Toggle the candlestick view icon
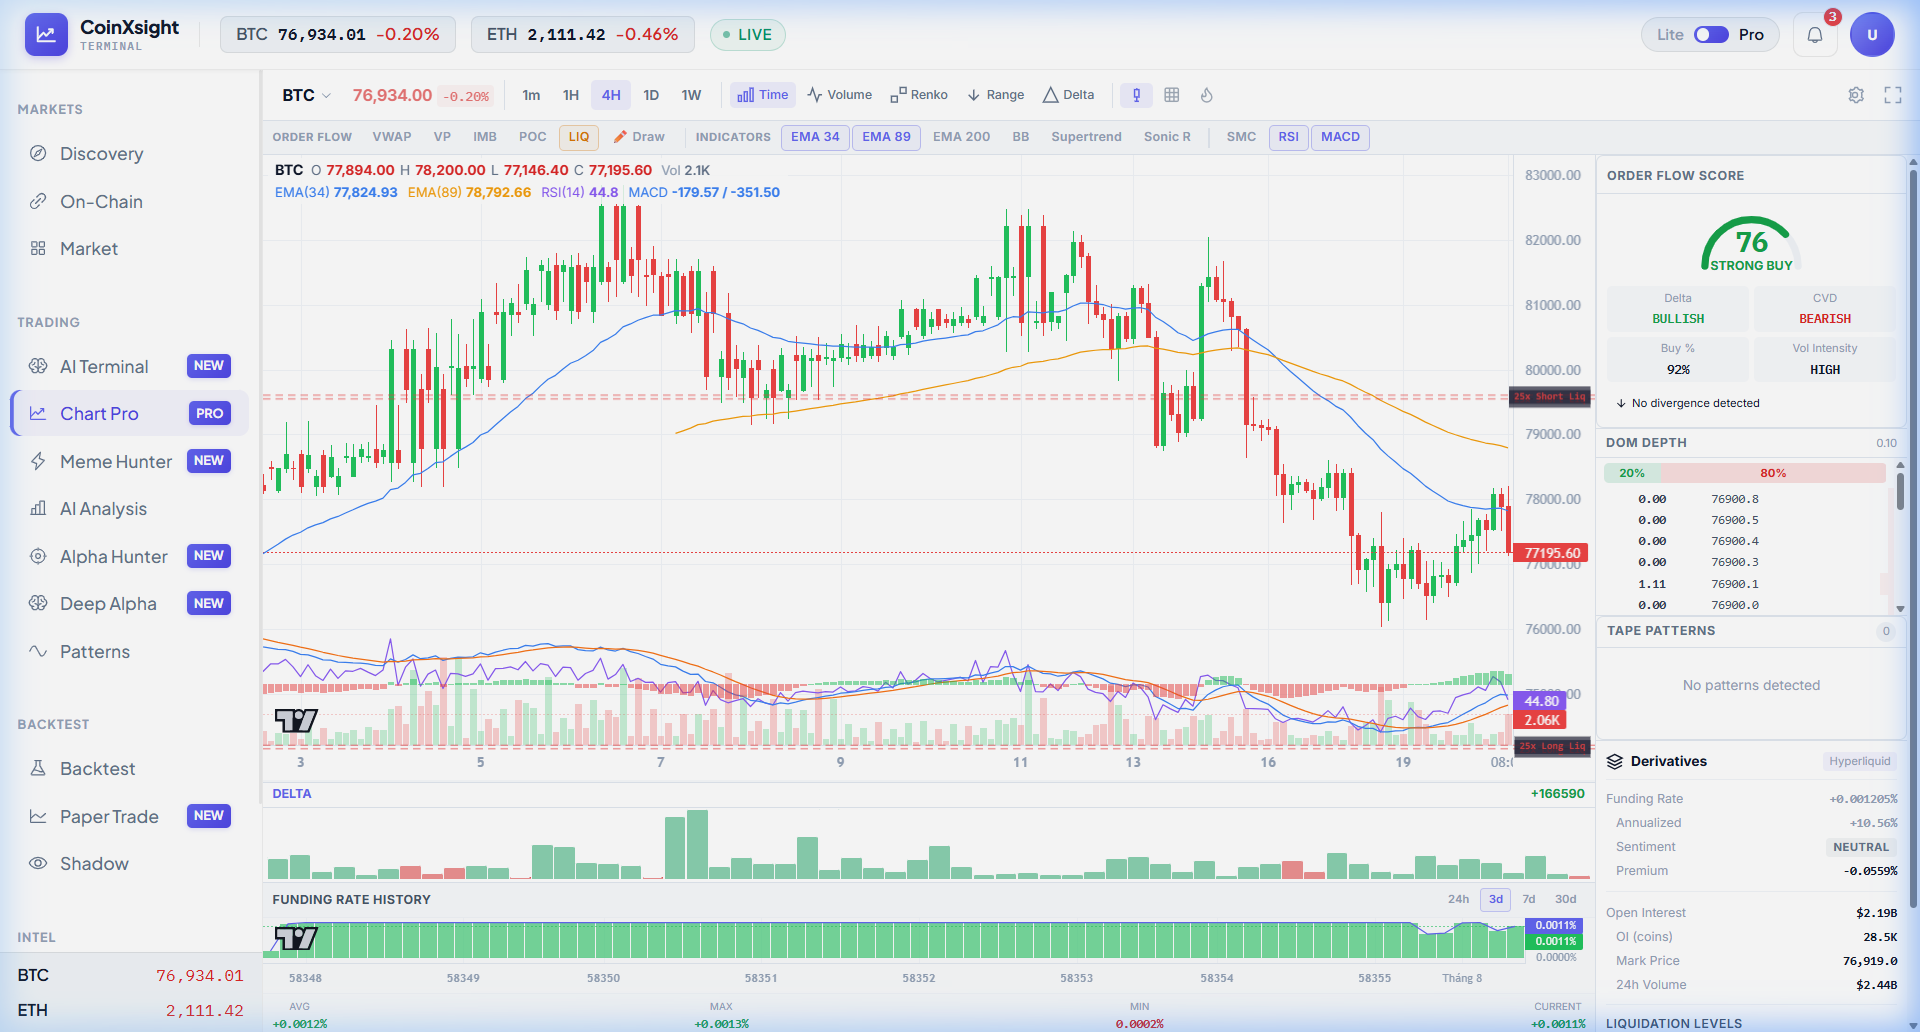 [1136, 95]
